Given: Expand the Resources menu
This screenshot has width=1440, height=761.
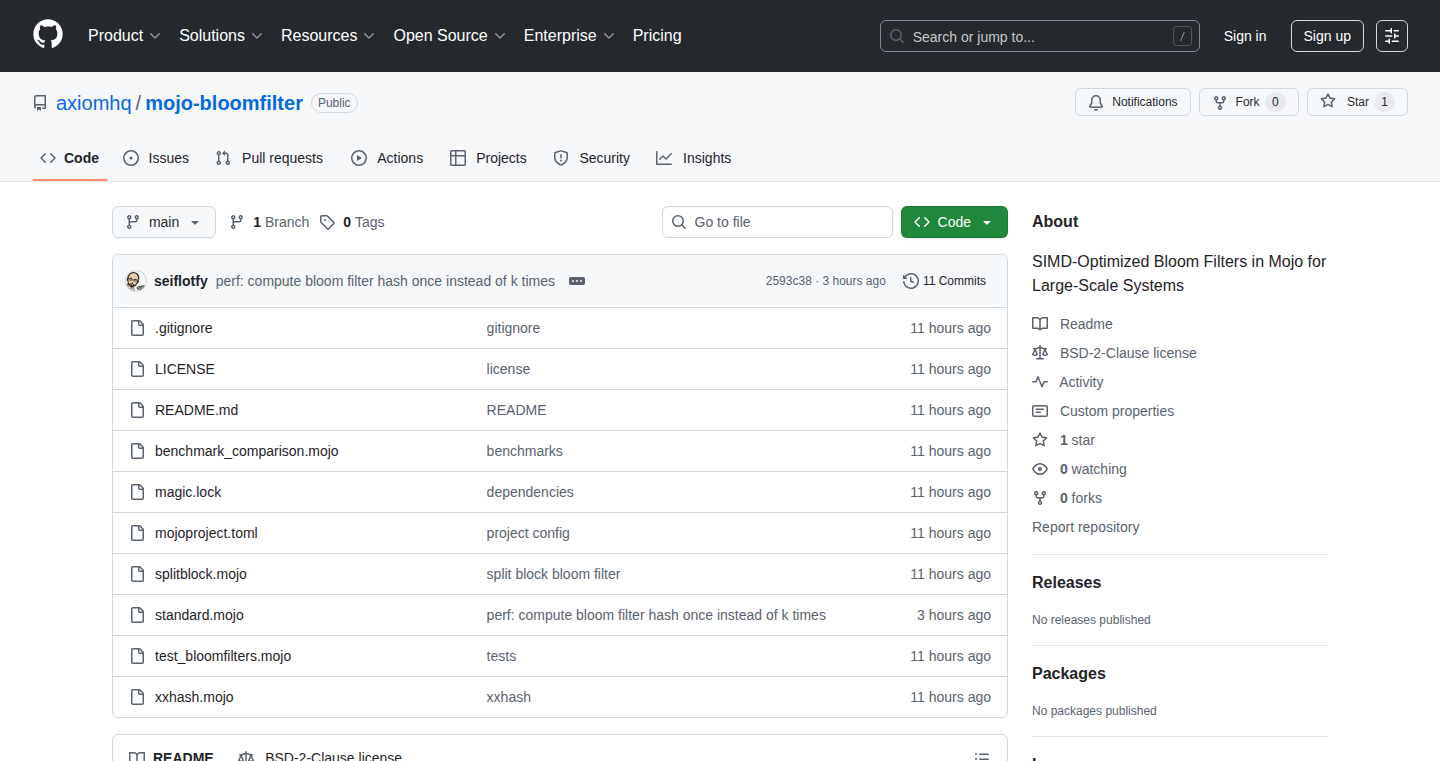Looking at the screenshot, I should tap(328, 36).
